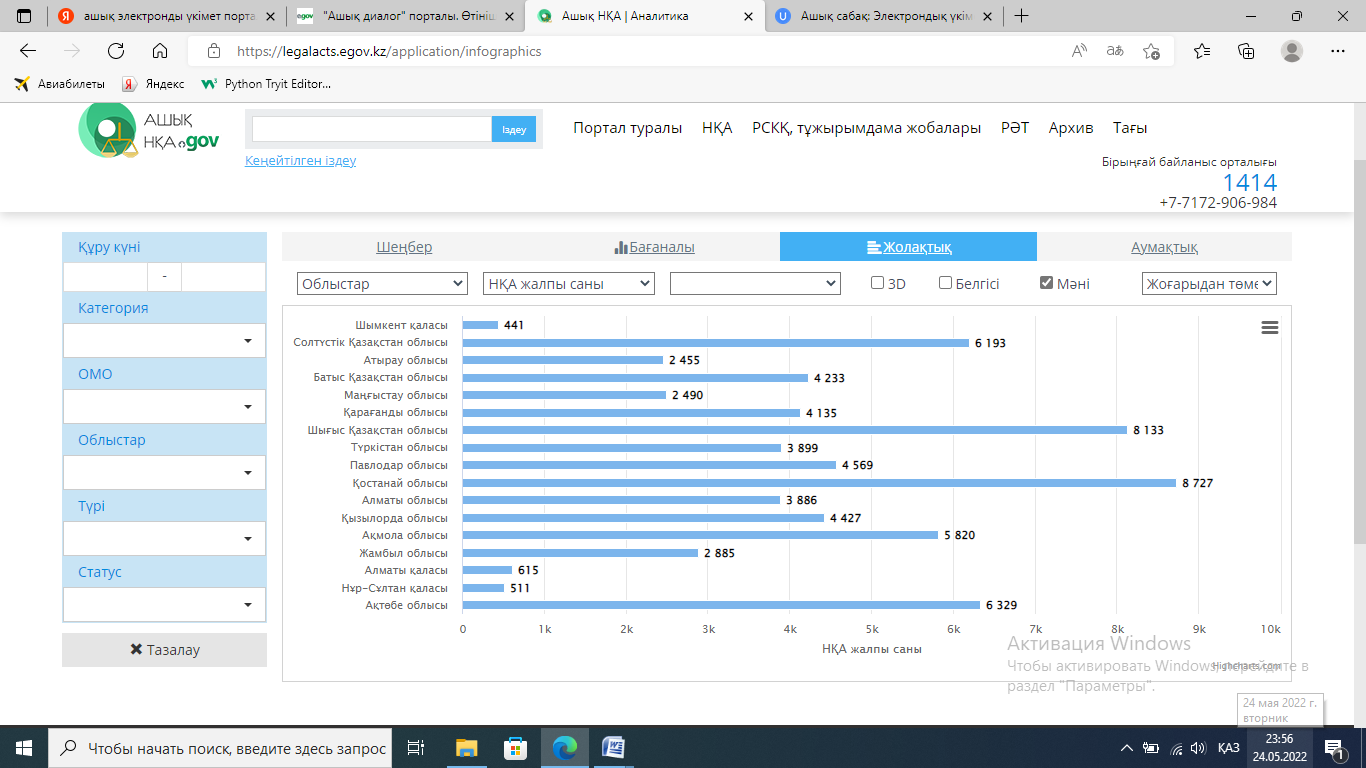The height and width of the screenshot is (768, 1366).
Task: Expand the ОМО filter dropdown
Action: (164, 407)
